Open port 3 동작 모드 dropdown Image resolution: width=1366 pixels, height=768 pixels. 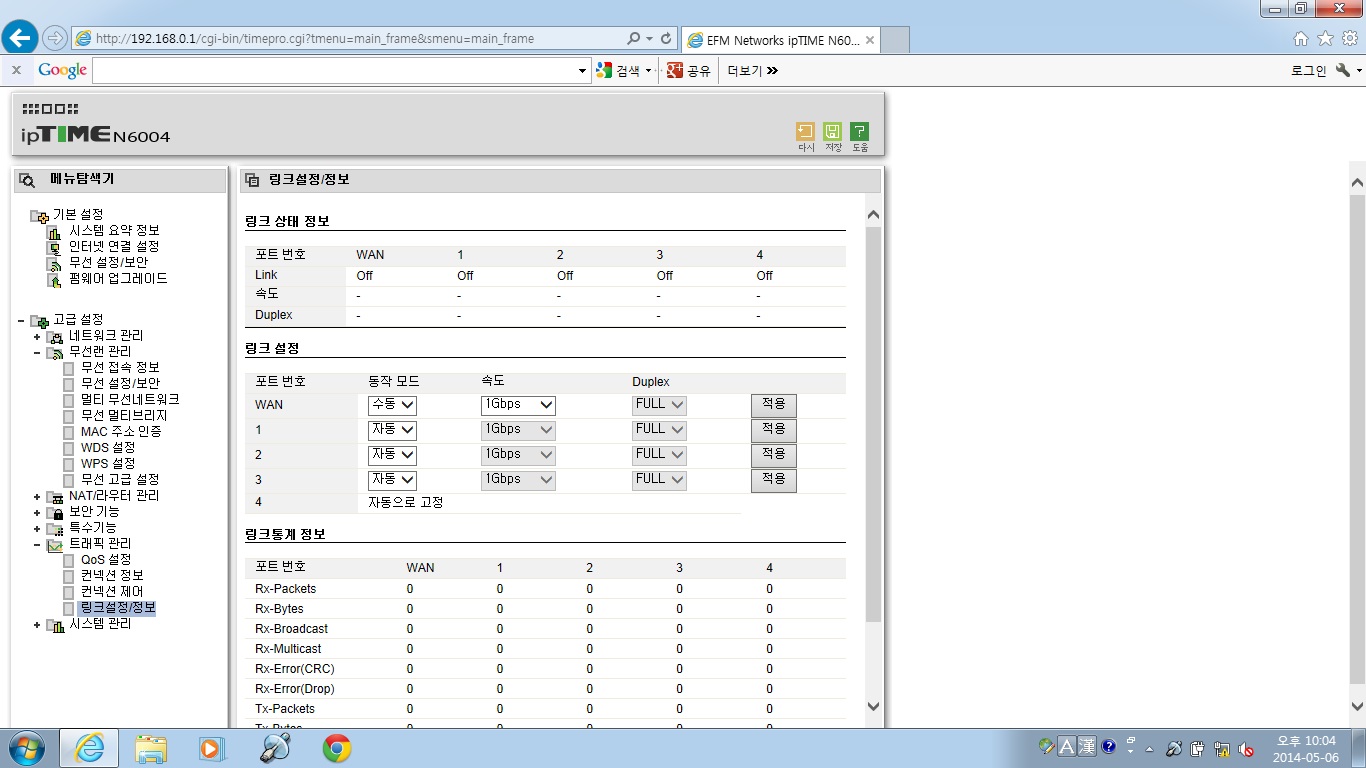pos(392,480)
